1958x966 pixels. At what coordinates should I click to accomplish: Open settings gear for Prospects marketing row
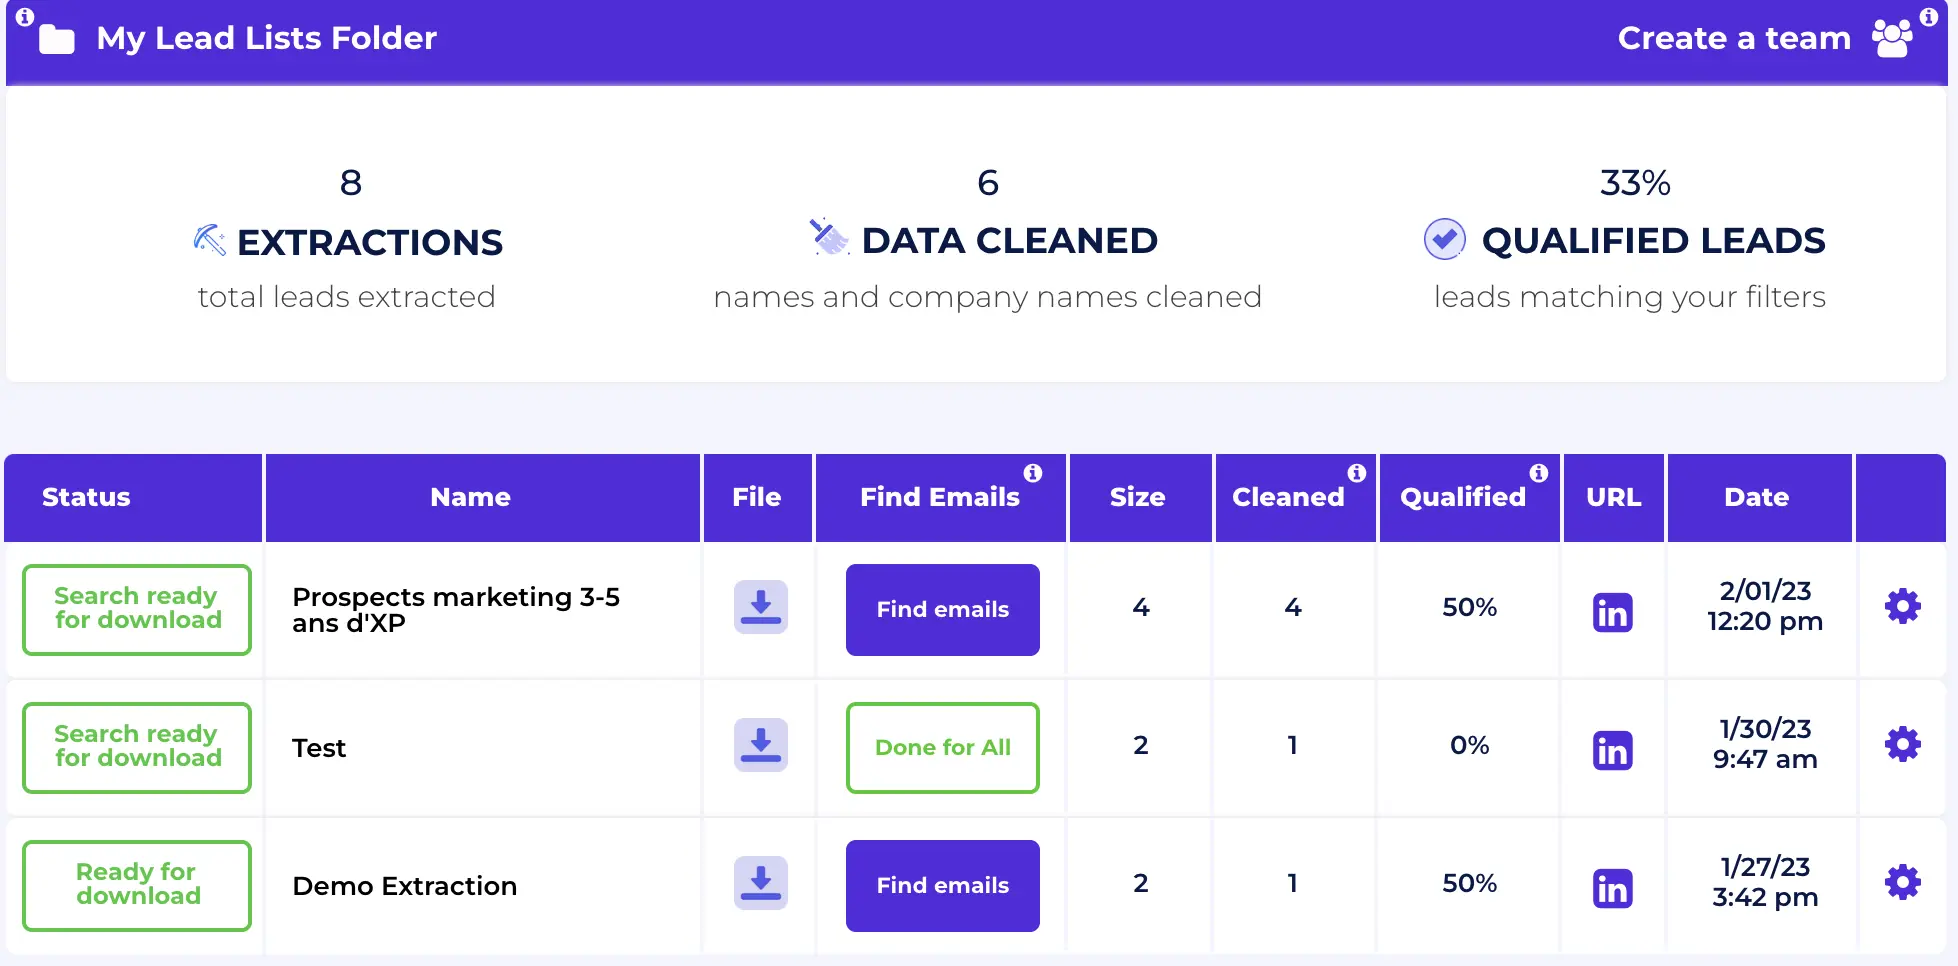[x=1902, y=606]
